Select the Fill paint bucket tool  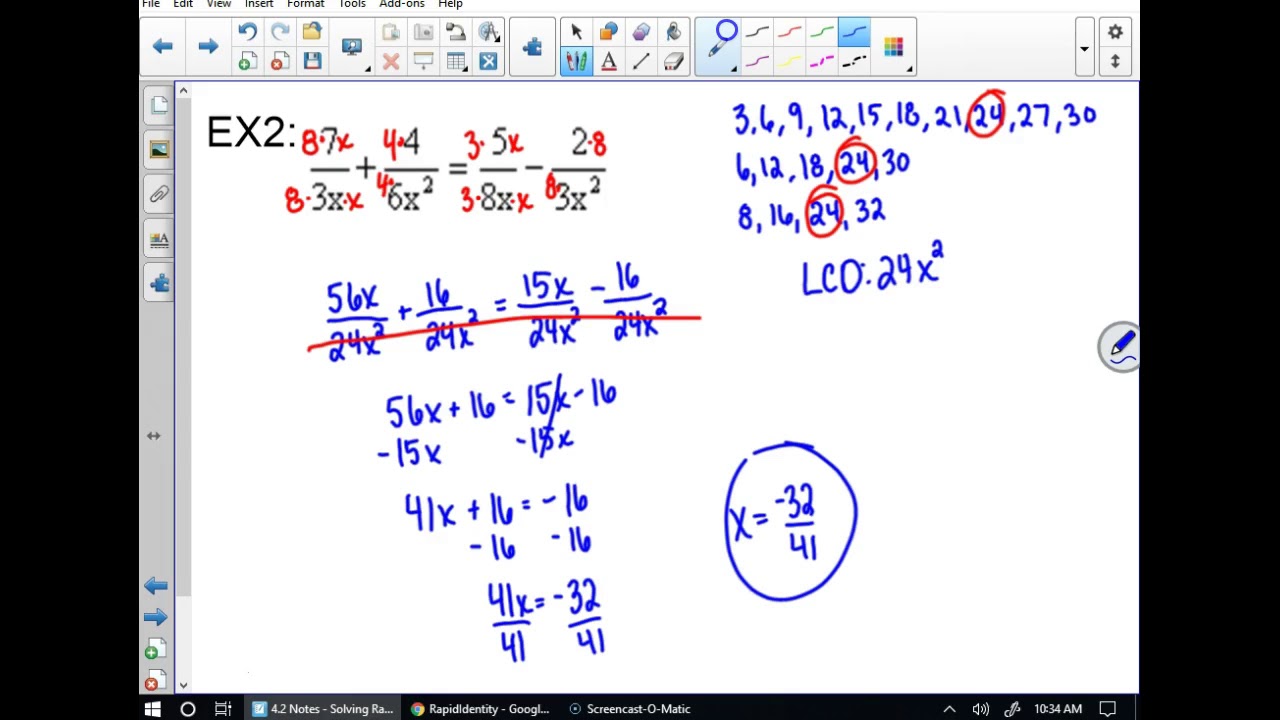click(x=673, y=32)
